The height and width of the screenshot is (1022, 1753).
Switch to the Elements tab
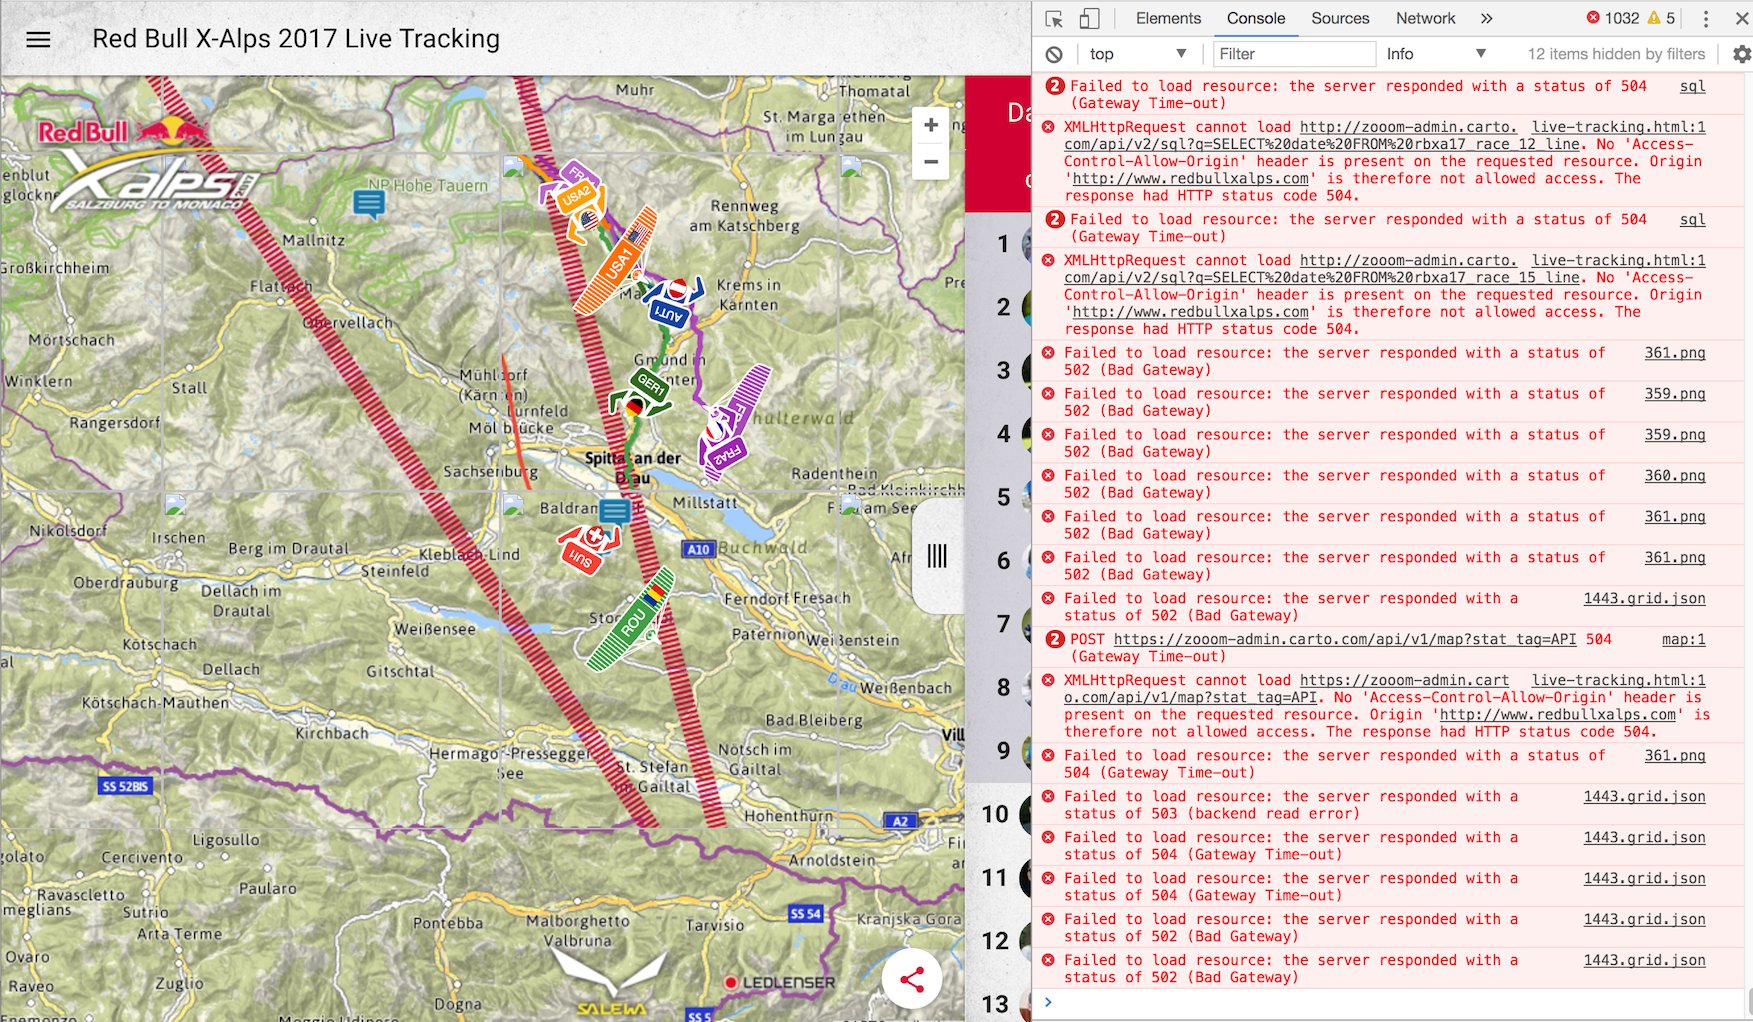(x=1168, y=19)
